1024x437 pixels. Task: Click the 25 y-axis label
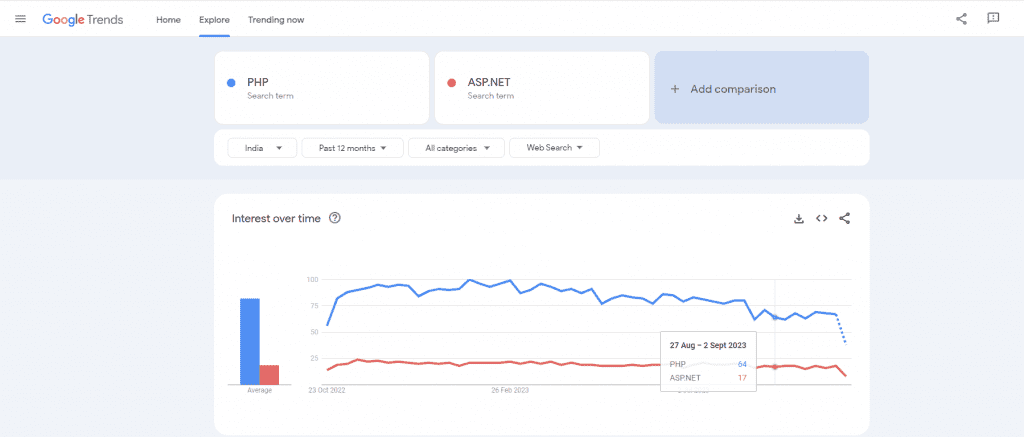point(313,359)
